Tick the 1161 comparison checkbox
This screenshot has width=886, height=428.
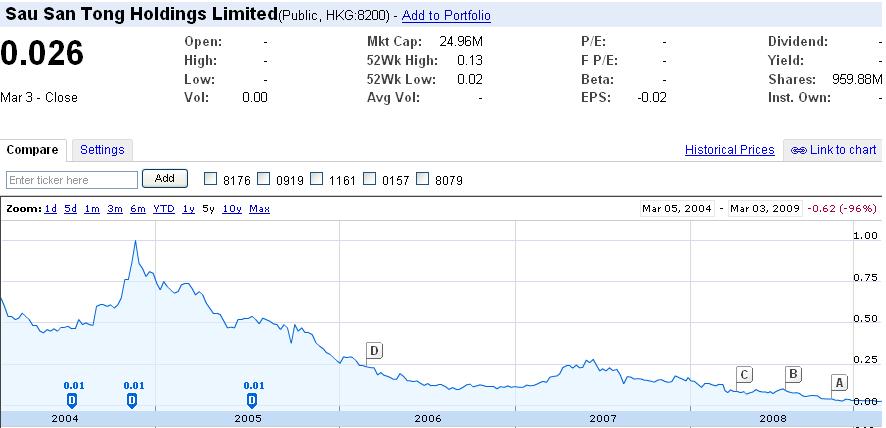(316, 179)
